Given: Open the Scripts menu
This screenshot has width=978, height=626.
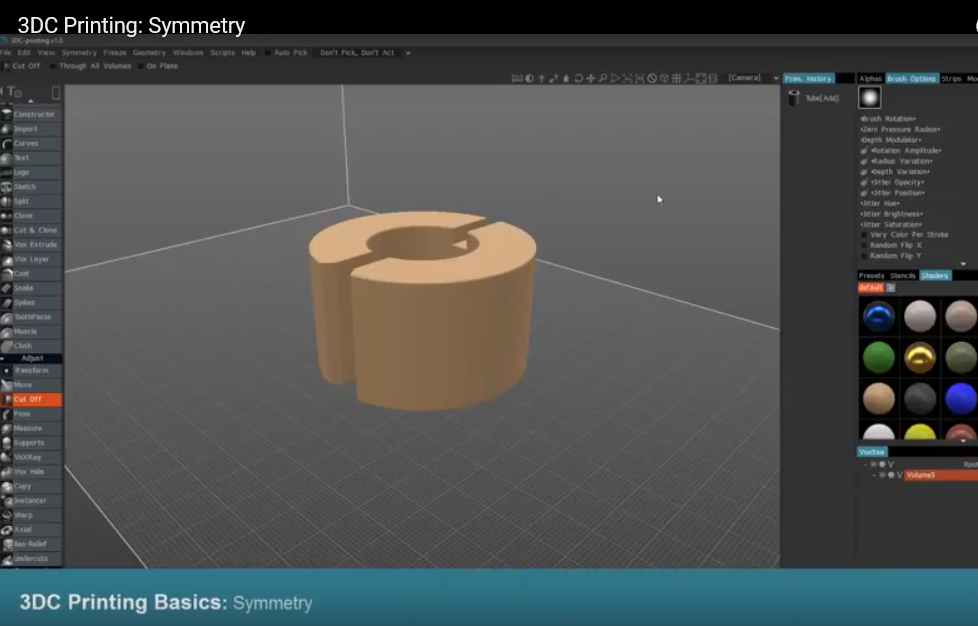Looking at the screenshot, I should tap(223, 53).
